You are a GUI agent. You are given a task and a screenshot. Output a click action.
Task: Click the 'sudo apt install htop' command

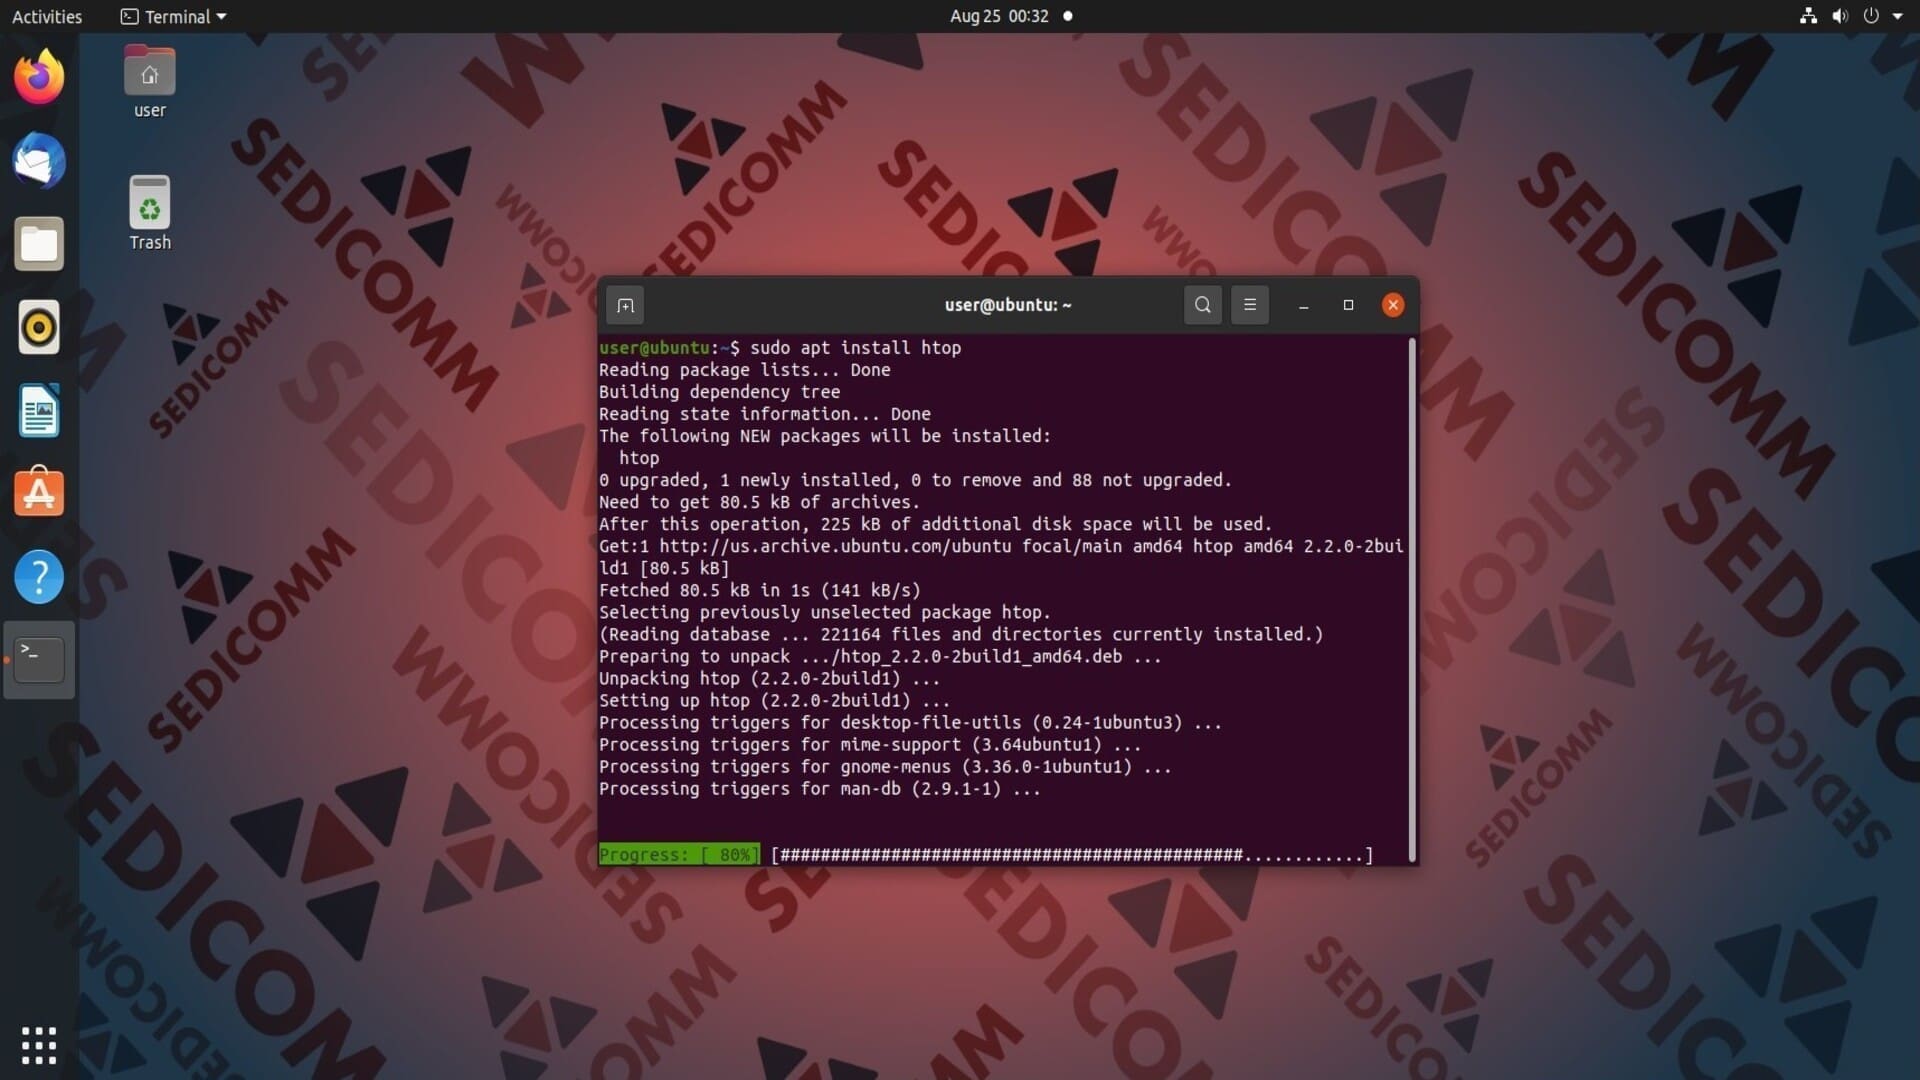(855, 348)
